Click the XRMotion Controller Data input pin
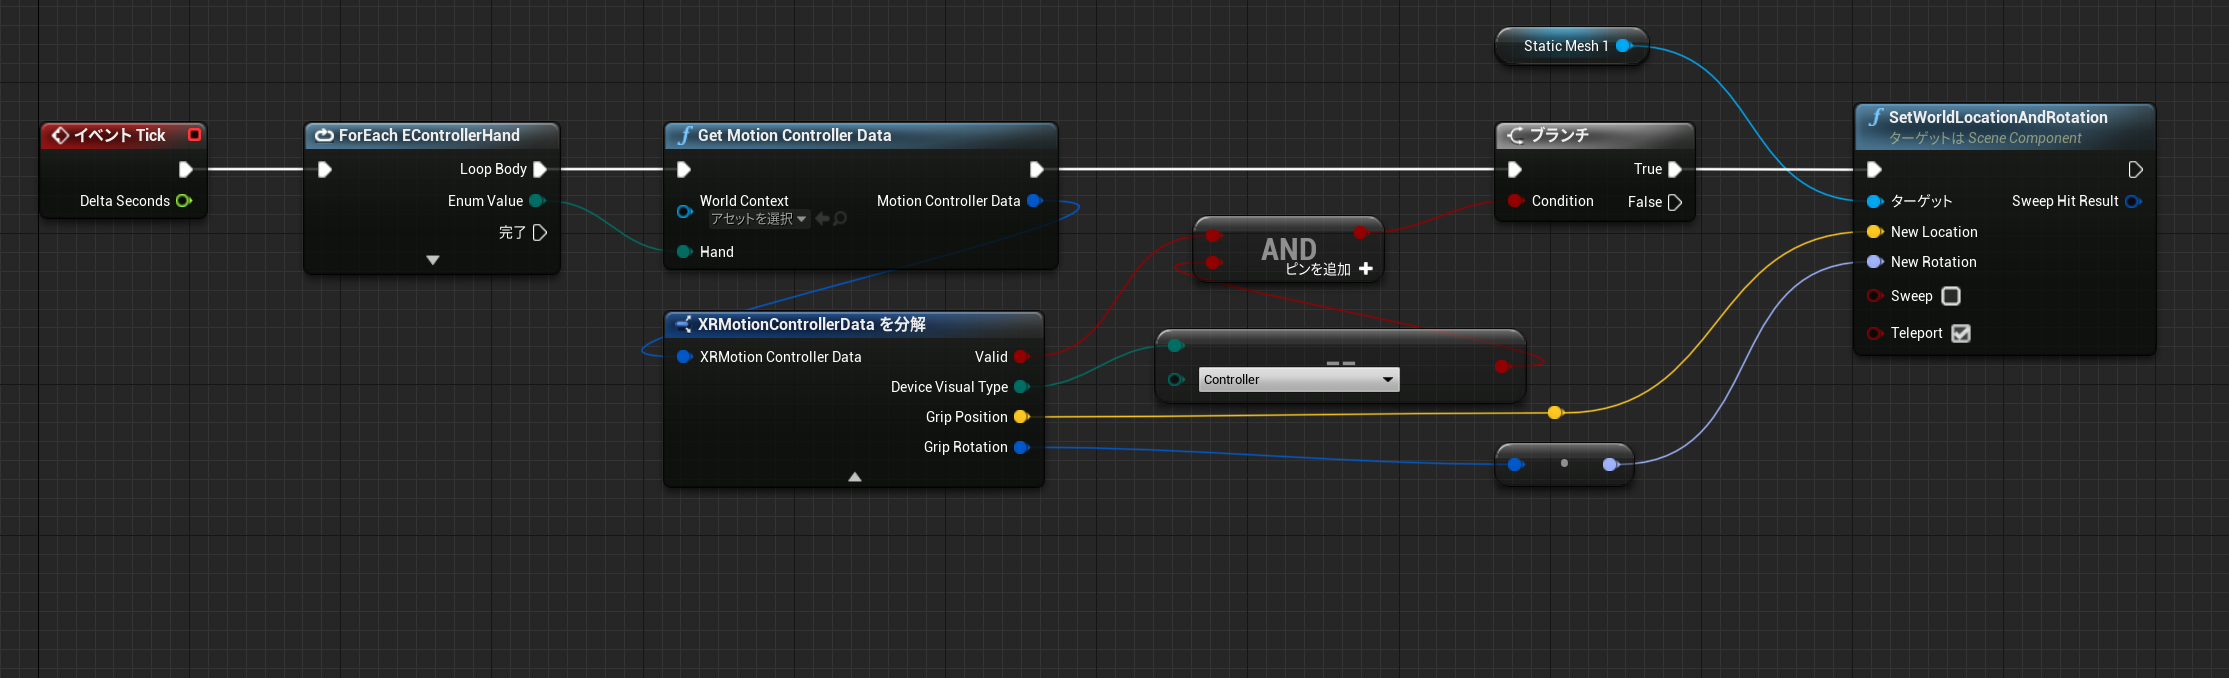Image resolution: width=2229 pixels, height=678 pixels. pyautogui.click(x=685, y=357)
